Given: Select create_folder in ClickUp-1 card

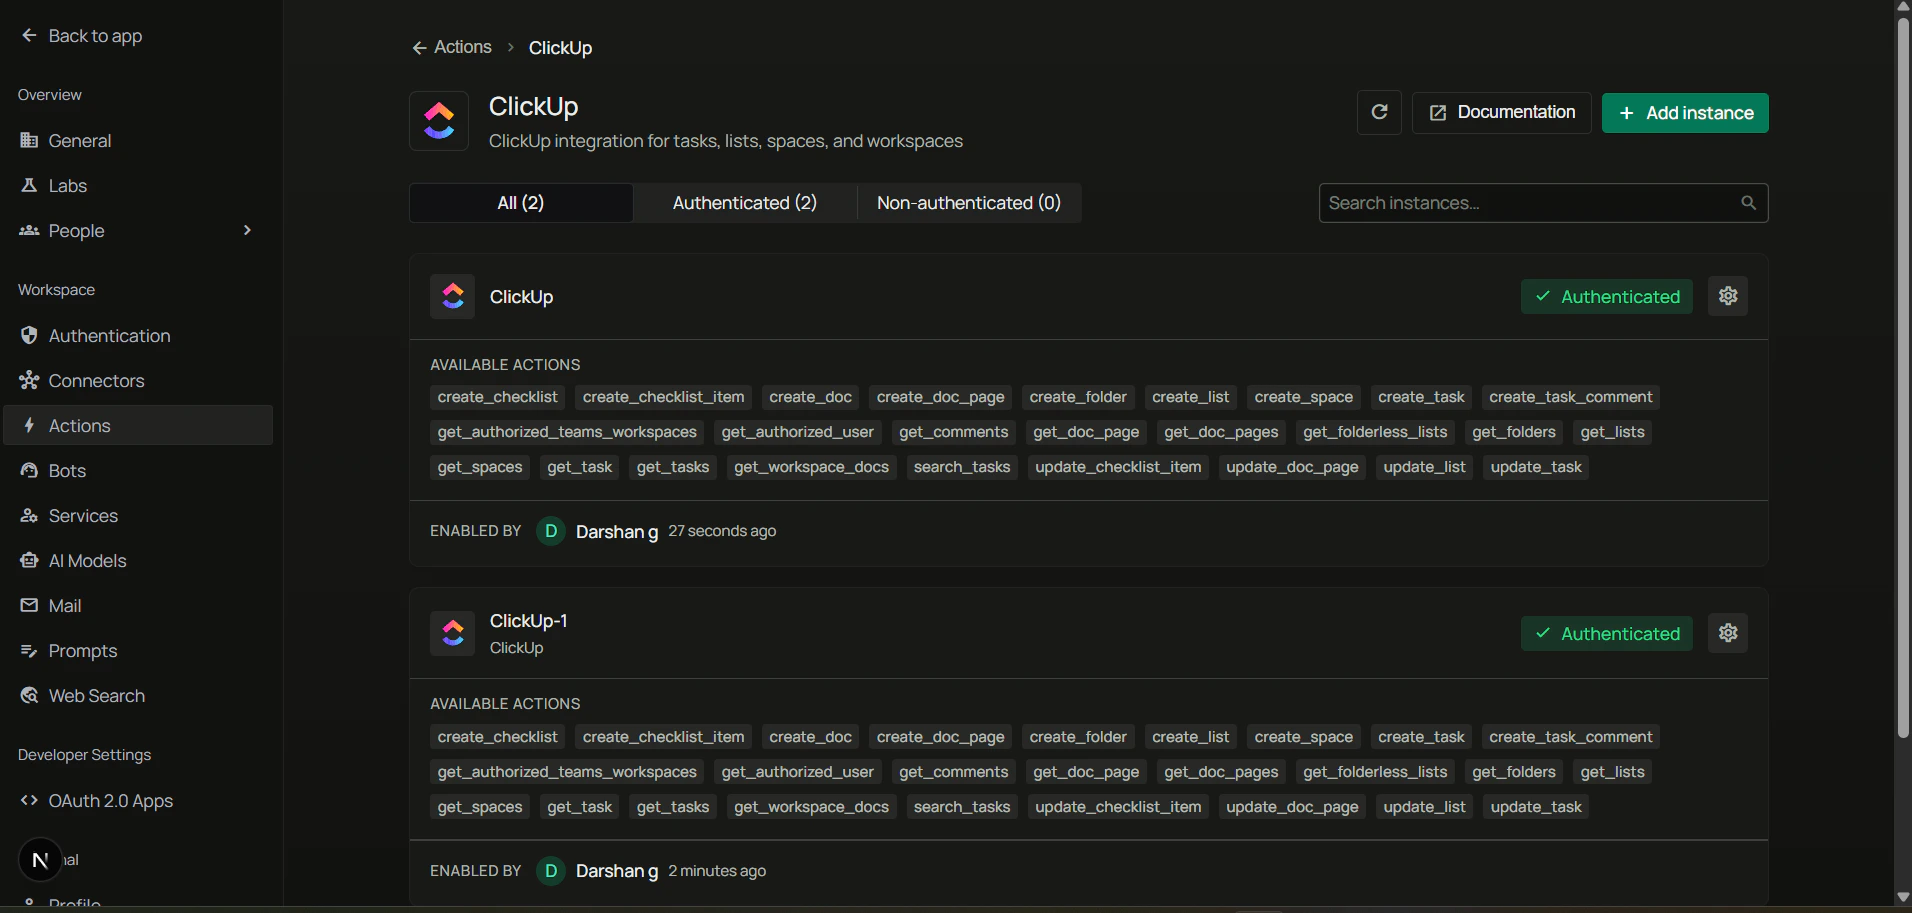Looking at the screenshot, I should pos(1078,737).
